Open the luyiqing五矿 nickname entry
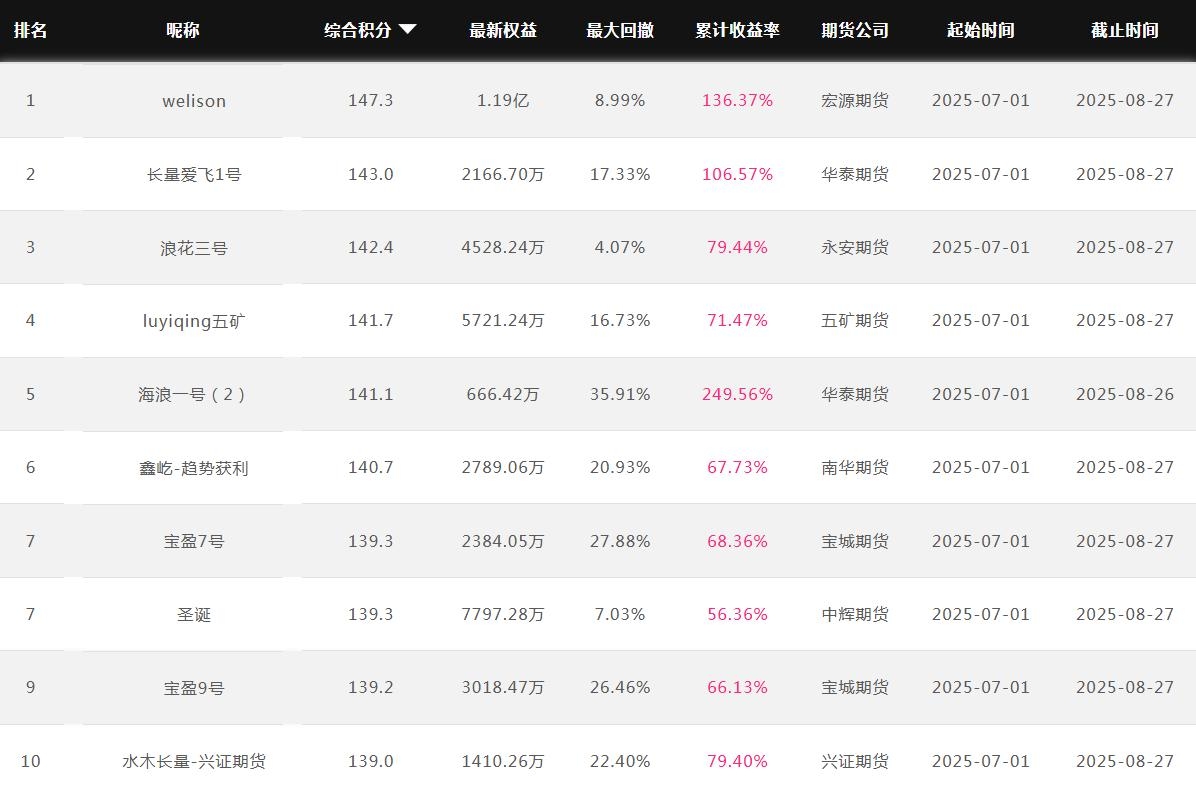The image size is (1196, 795). [194, 321]
